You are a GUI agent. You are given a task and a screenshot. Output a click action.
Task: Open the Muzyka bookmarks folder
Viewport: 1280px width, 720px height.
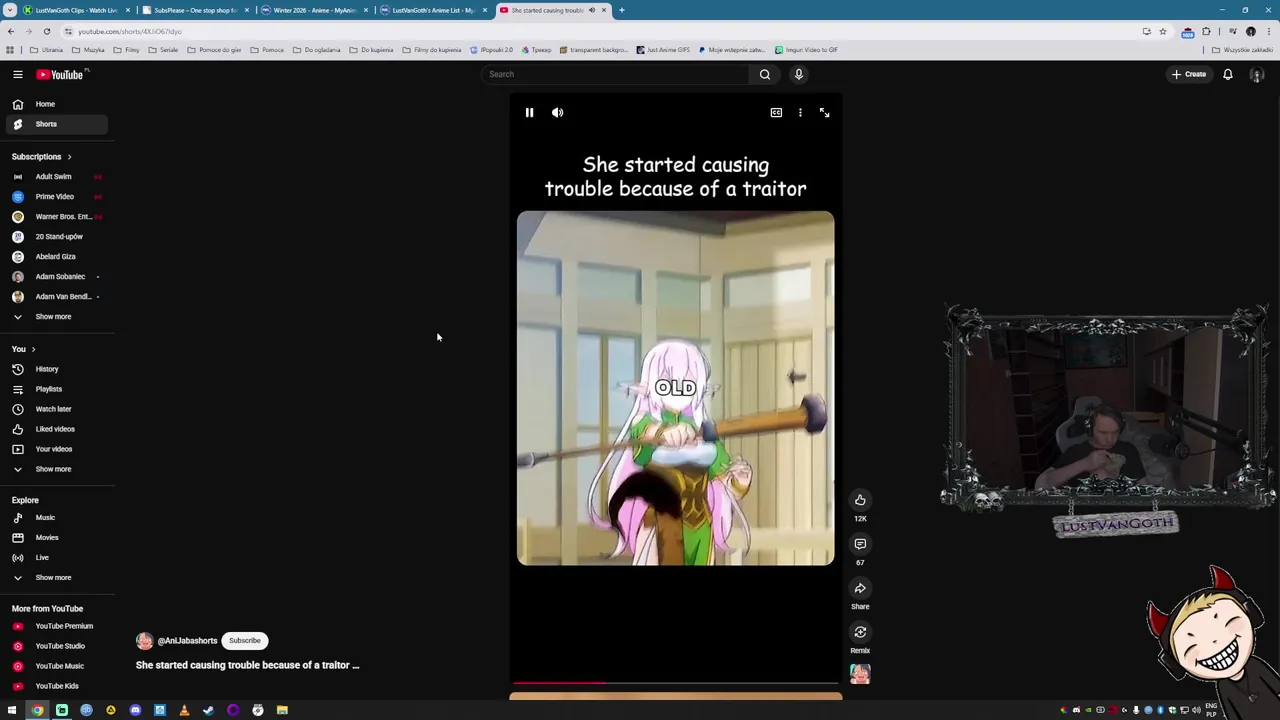click(91, 50)
